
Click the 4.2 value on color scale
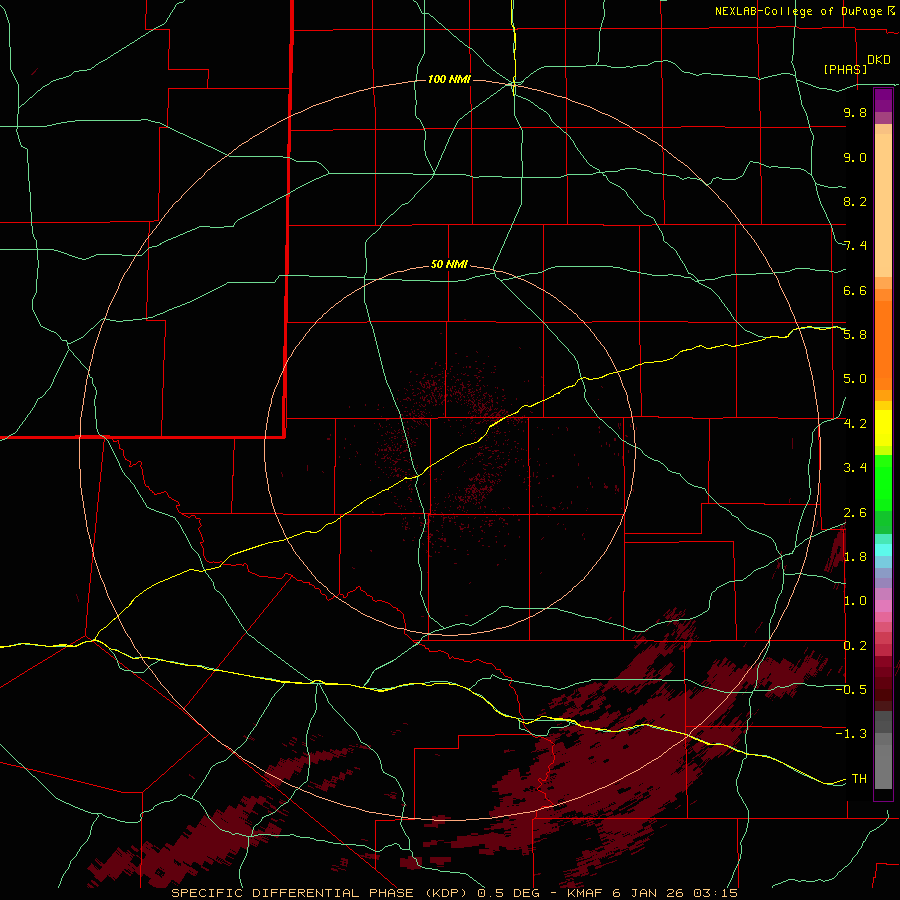(855, 424)
